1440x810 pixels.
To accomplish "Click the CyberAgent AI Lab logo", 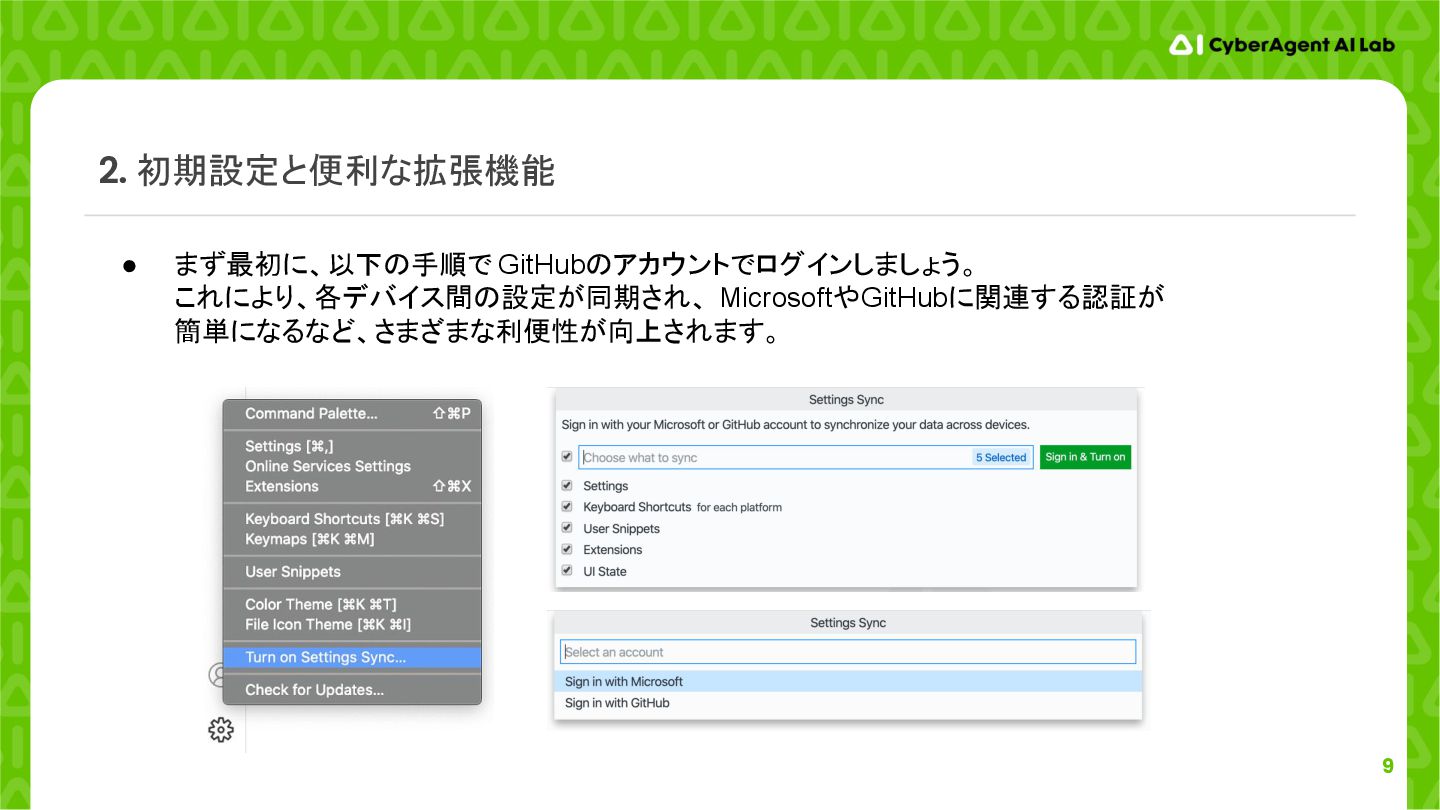I will click(1282, 45).
